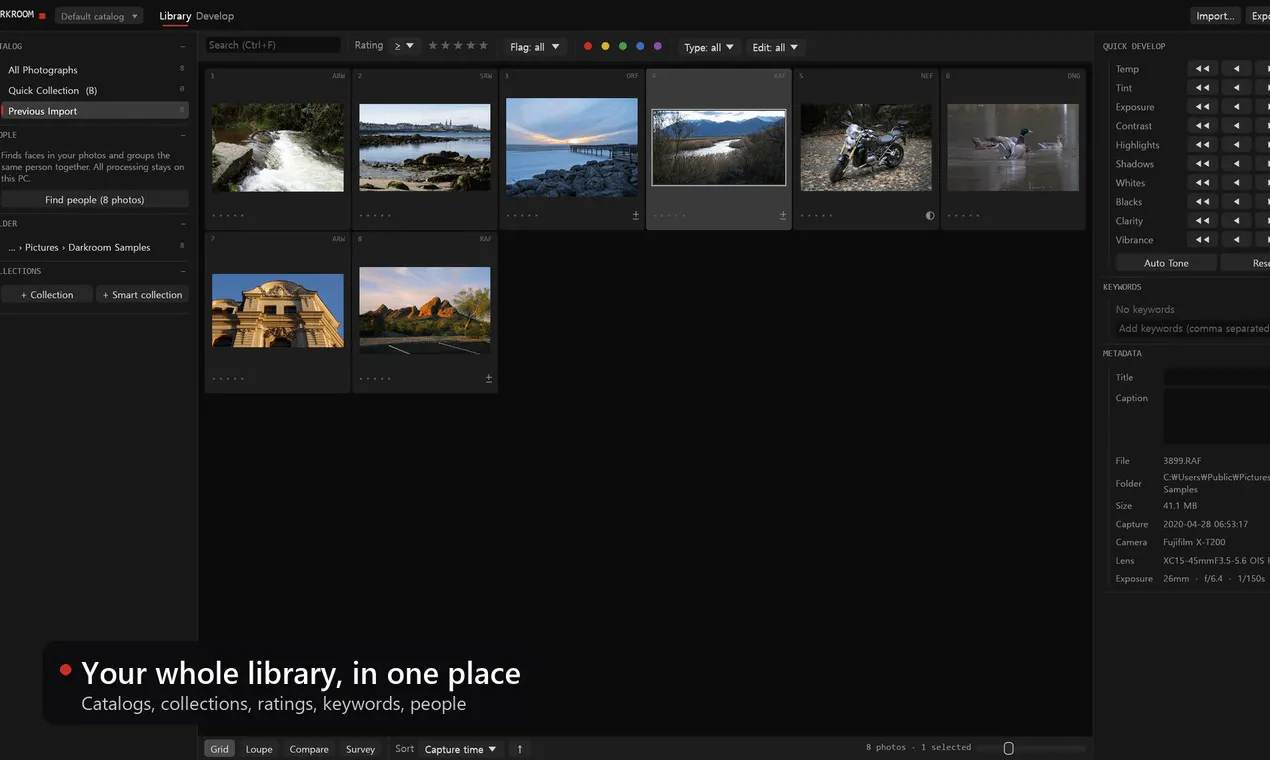This screenshot has width=1270, height=760.
Task: Filter by red color label
Action: 588,46
